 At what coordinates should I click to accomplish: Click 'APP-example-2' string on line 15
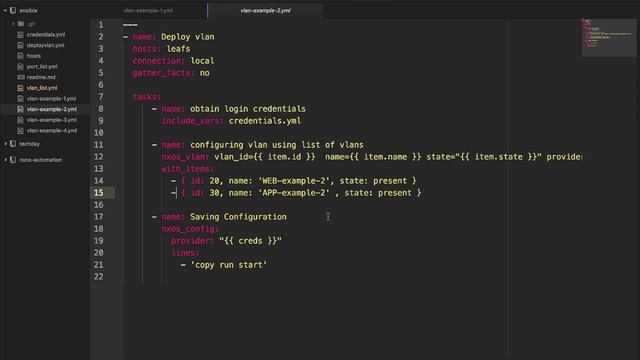point(294,193)
